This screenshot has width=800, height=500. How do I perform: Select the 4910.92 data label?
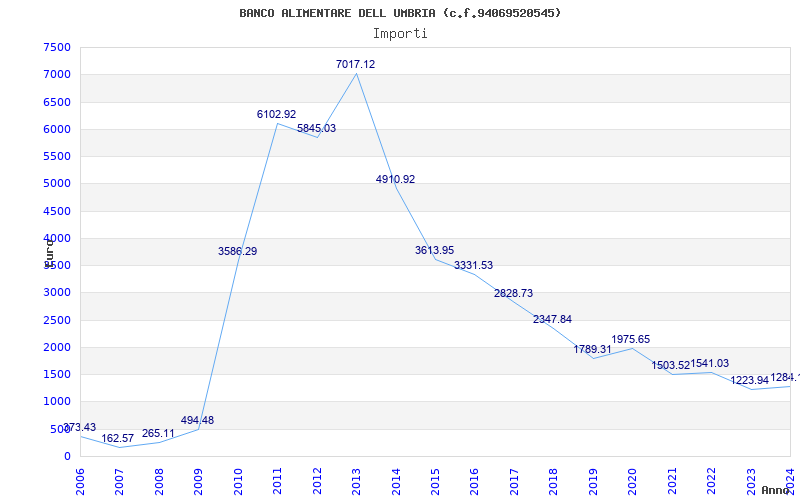point(395,180)
